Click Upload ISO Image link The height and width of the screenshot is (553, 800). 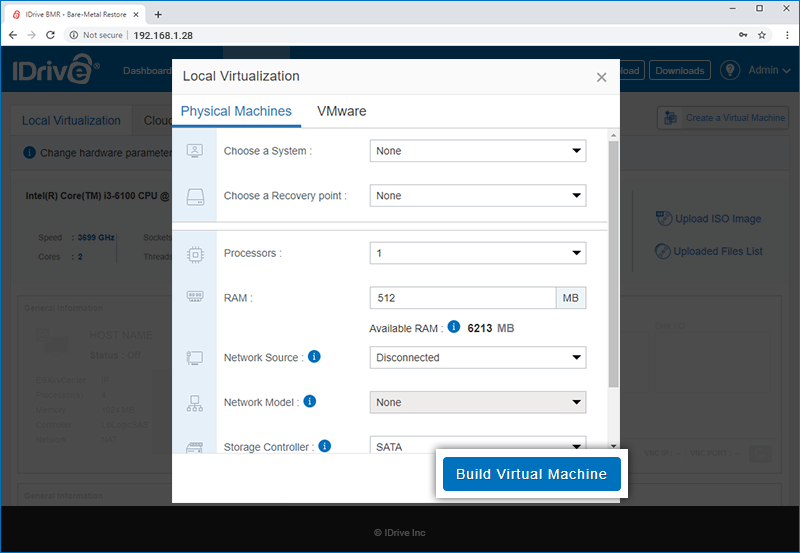(x=718, y=219)
